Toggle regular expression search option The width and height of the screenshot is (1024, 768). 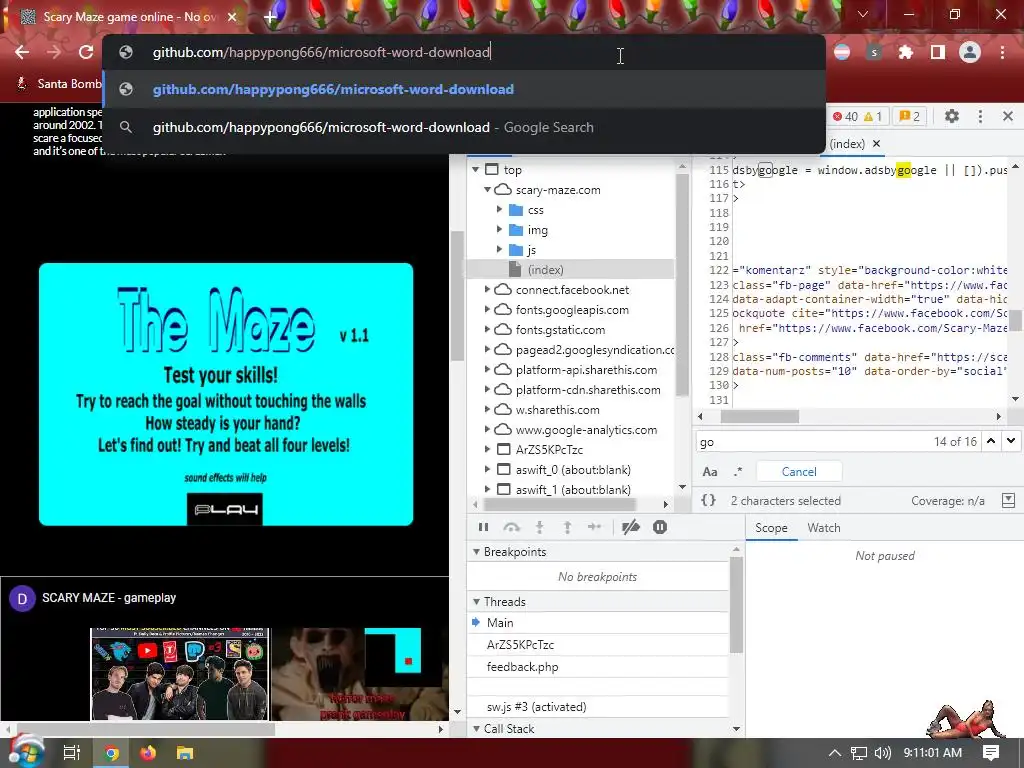point(738,472)
